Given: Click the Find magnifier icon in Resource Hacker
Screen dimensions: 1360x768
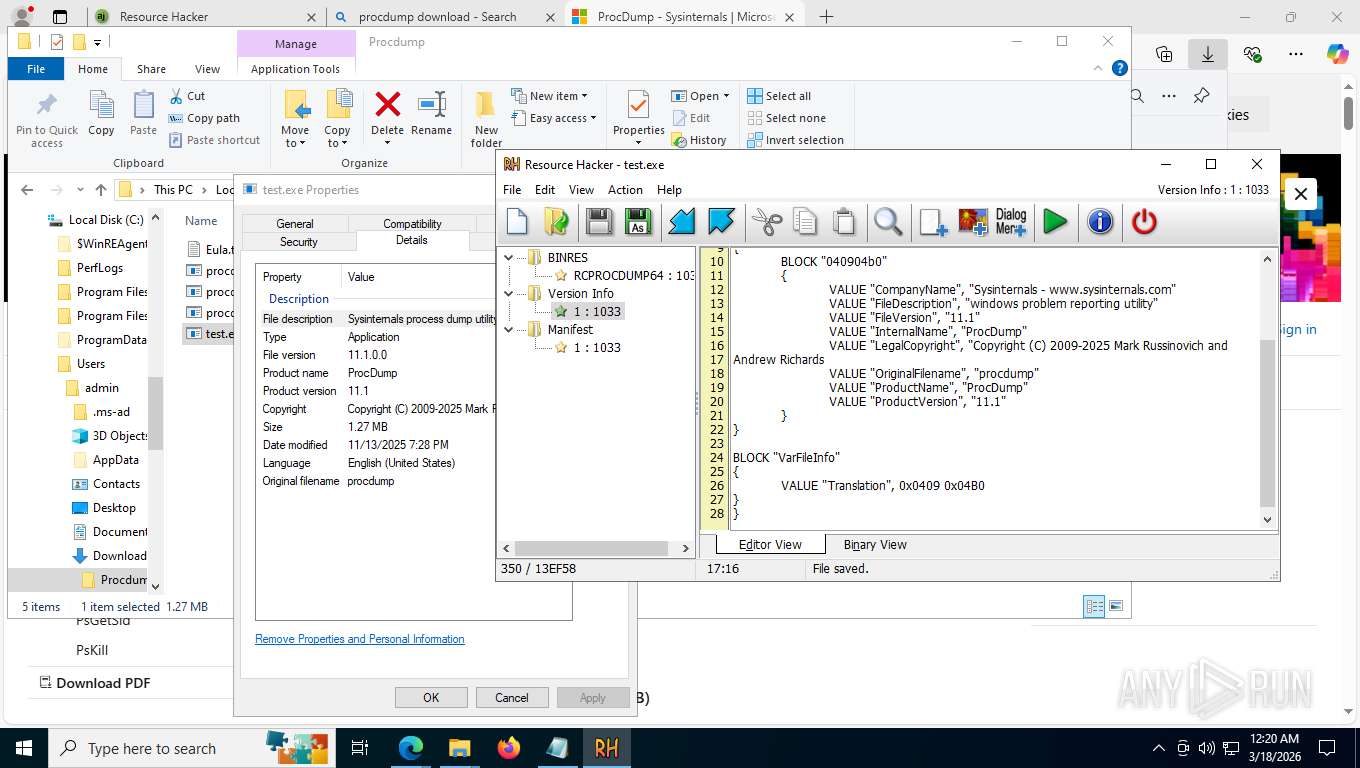Looking at the screenshot, I should tap(888, 222).
